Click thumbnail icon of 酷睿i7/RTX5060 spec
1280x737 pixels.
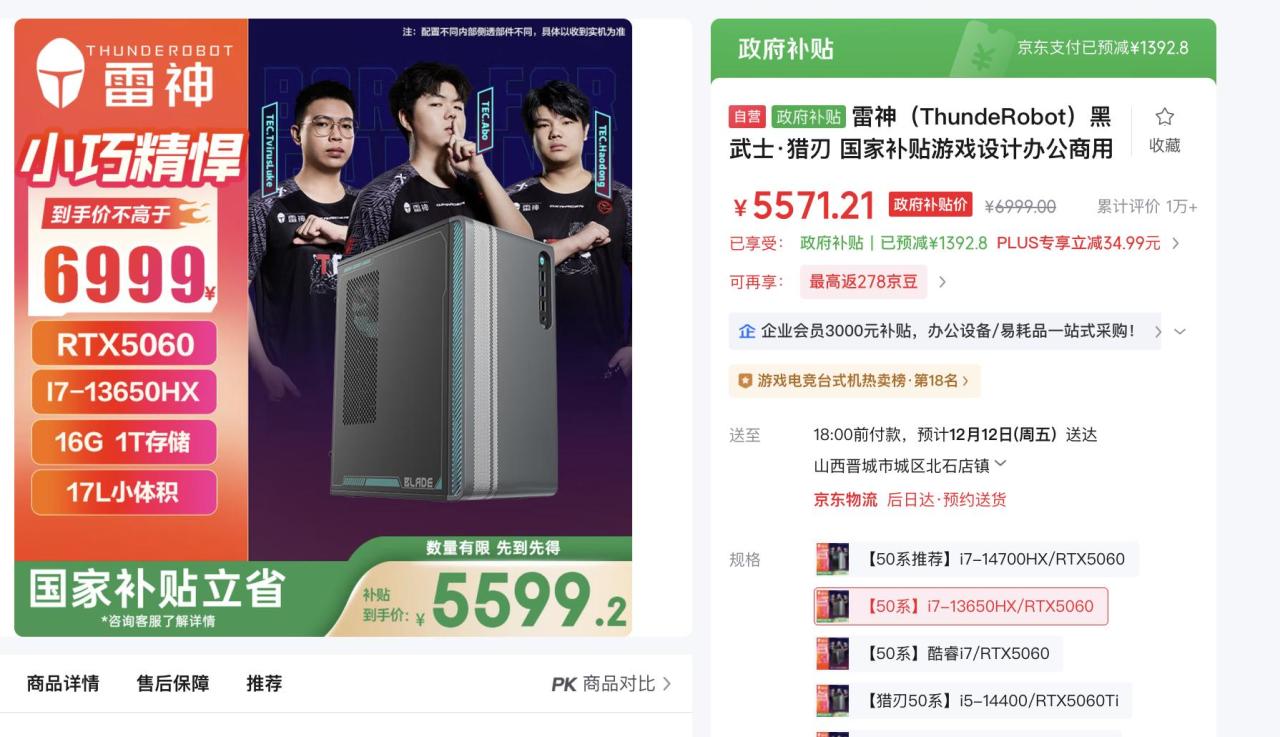[832, 654]
